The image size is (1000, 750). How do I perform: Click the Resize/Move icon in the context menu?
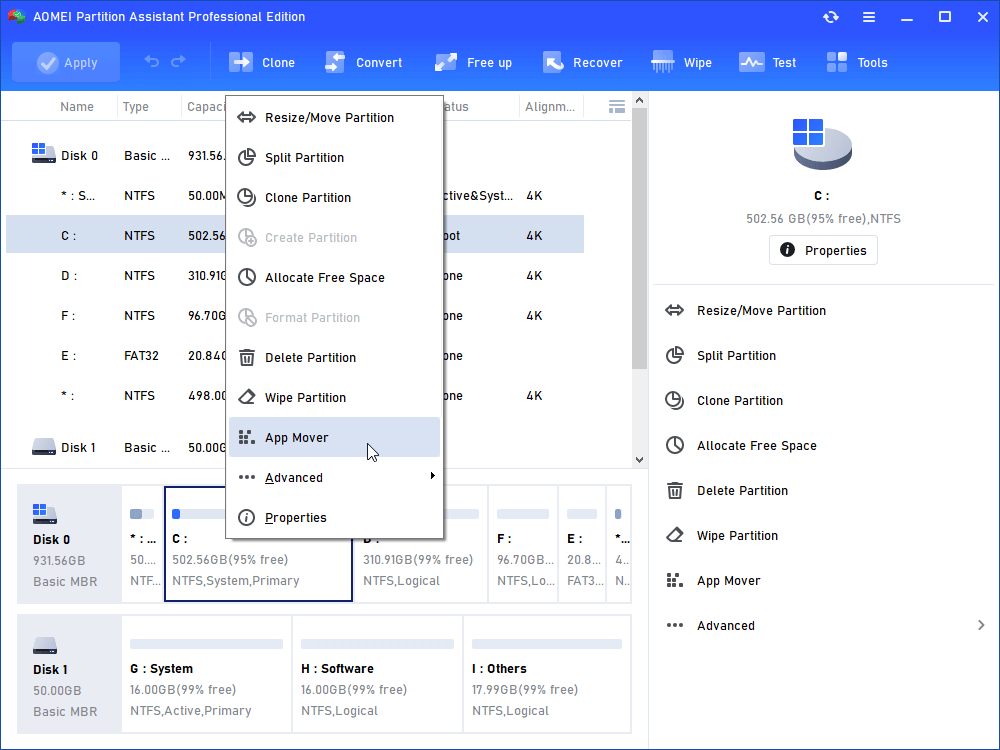coord(247,117)
